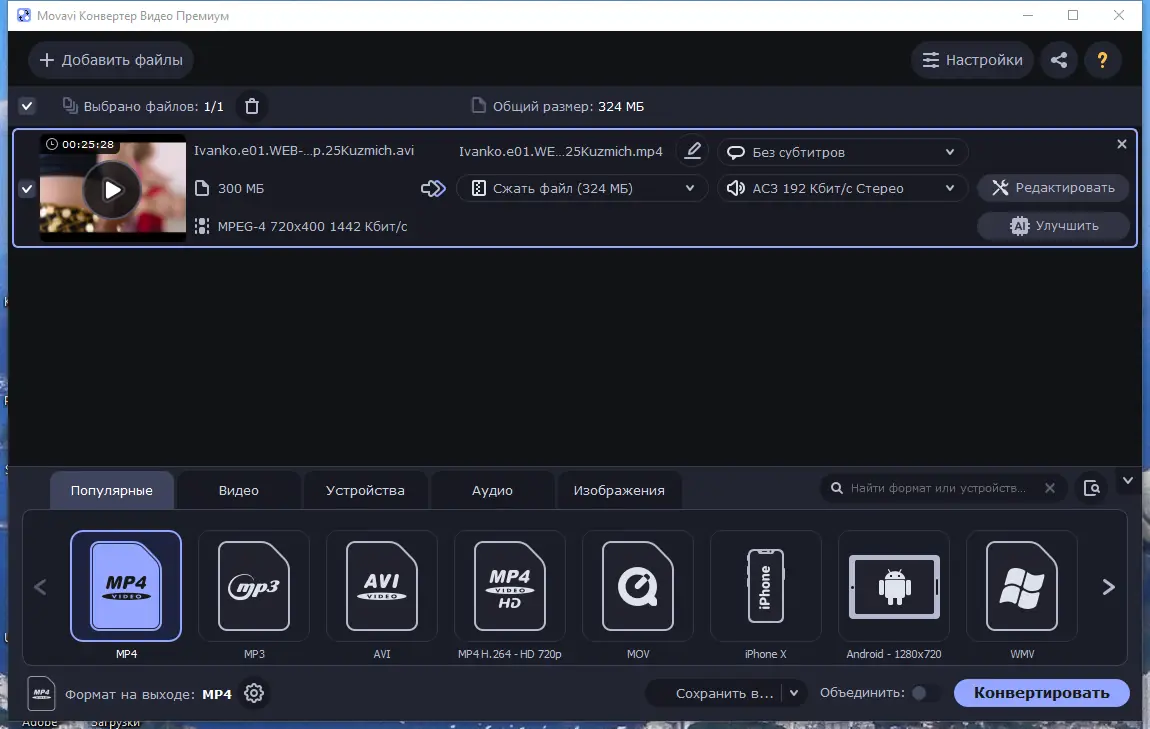Image resolution: width=1150 pixels, height=729 pixels.
Task: Click the 'Конвертировать' button
Action: tap(1041, 693)
